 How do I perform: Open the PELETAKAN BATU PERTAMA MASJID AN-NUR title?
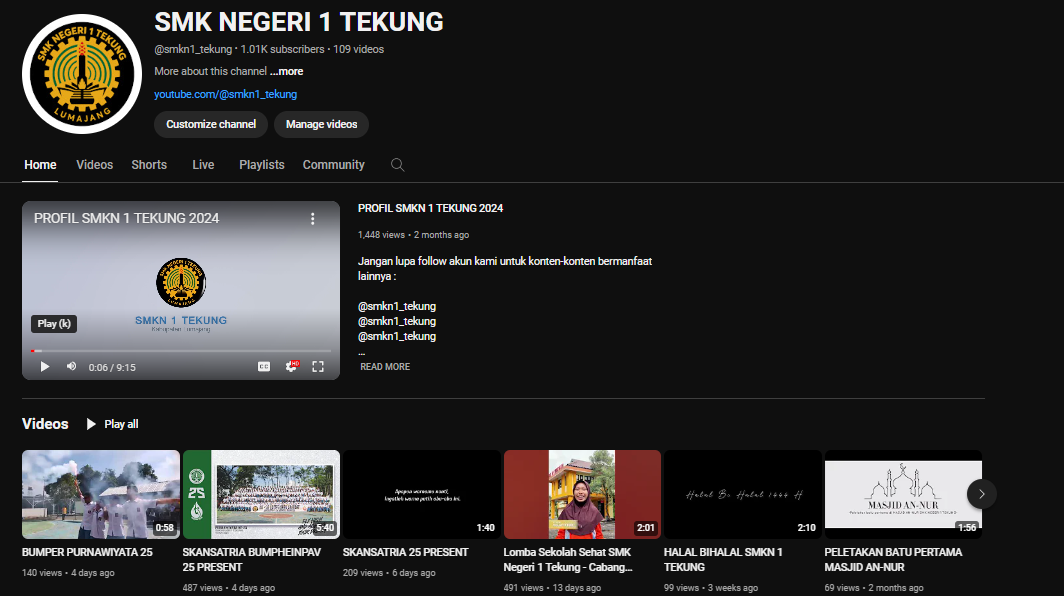coord(893,560)
